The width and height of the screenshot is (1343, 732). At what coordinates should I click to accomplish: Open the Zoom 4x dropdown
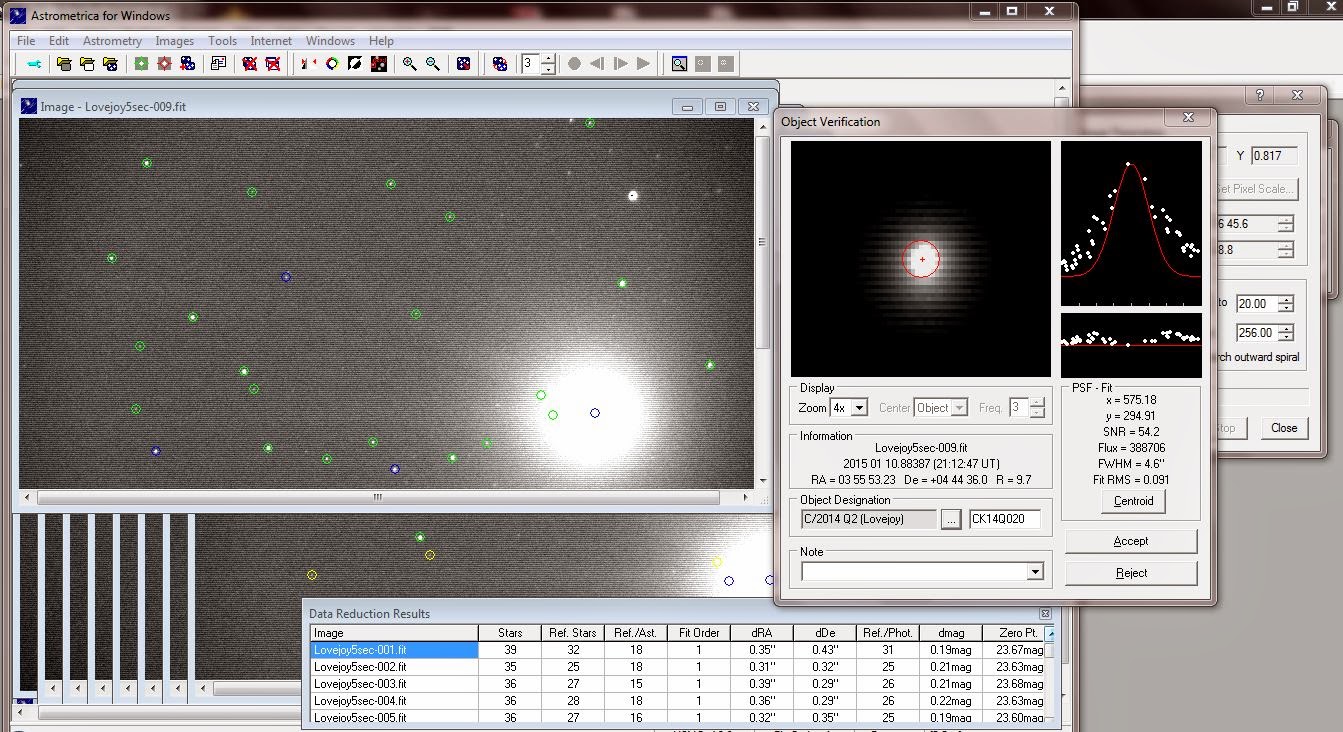(x=859, y=408)
